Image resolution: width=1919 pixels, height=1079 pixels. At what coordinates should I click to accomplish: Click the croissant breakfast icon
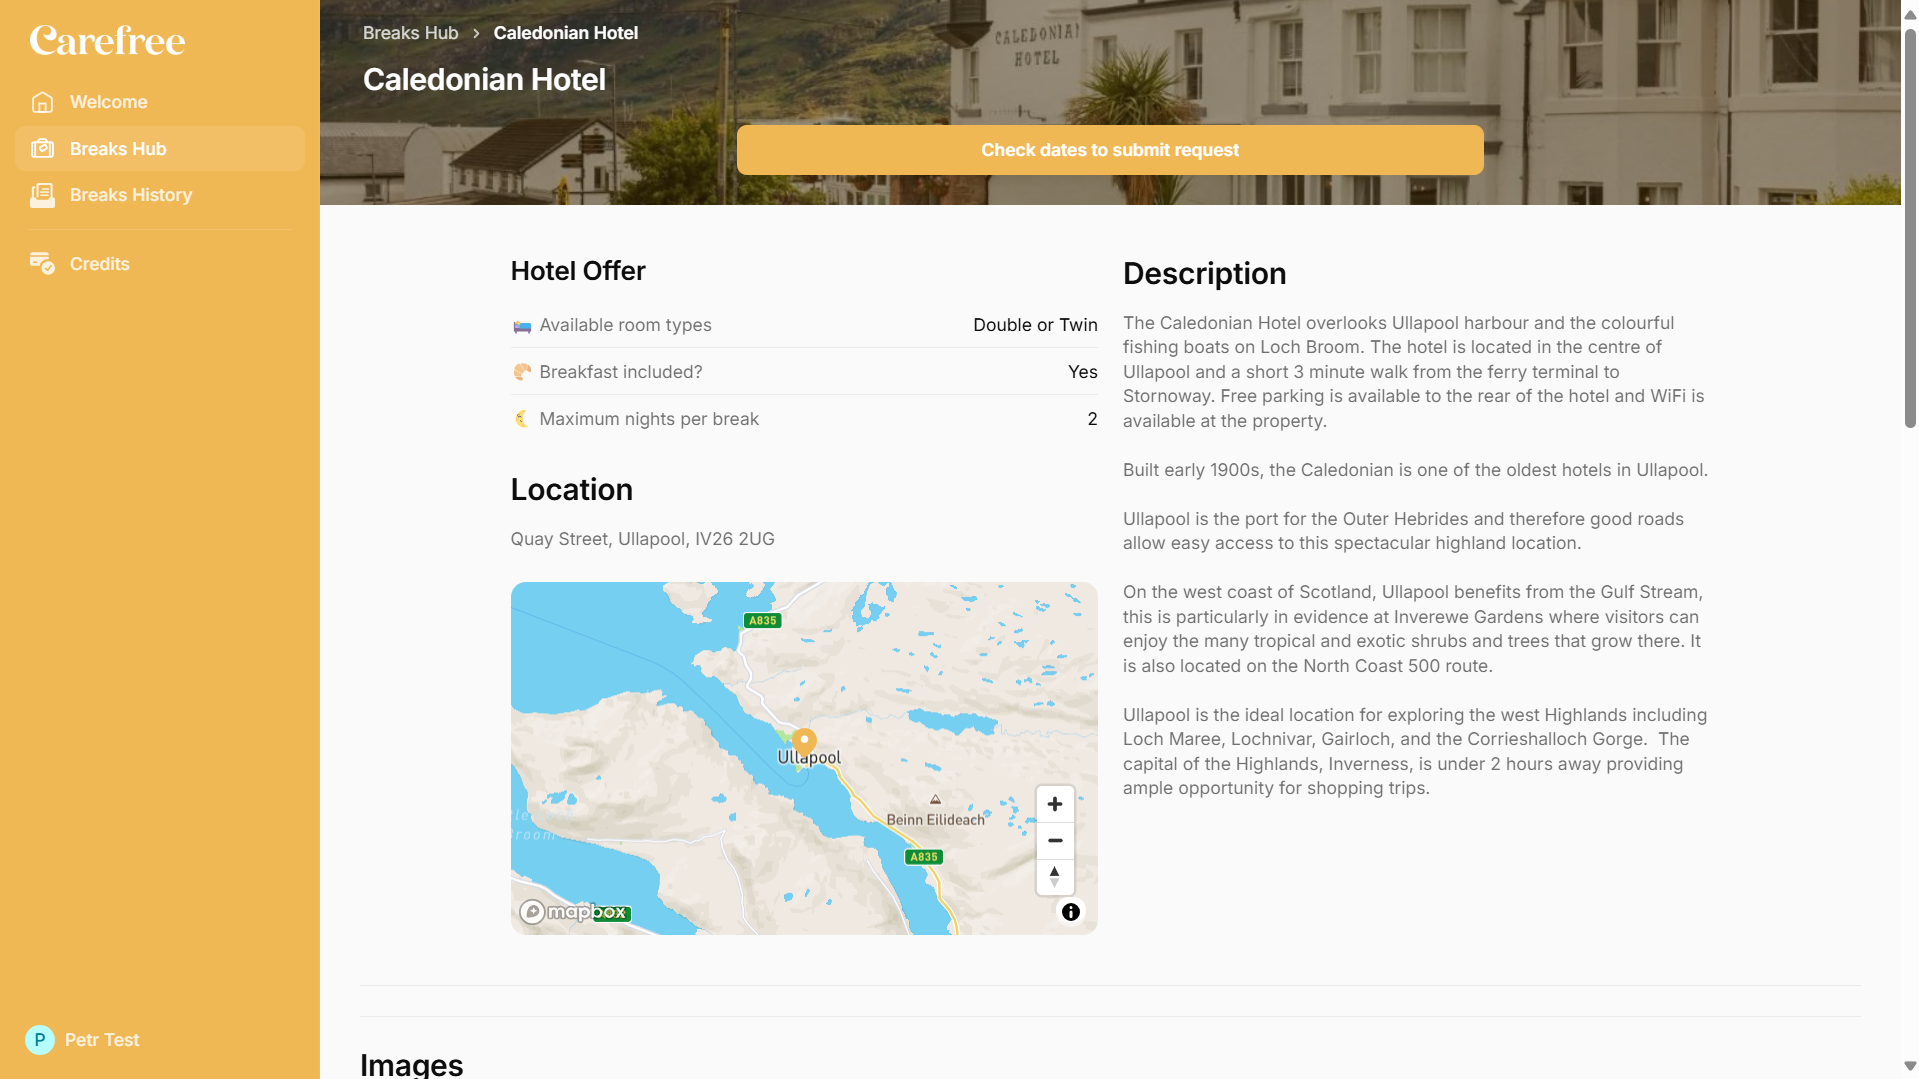coord(522,372)
